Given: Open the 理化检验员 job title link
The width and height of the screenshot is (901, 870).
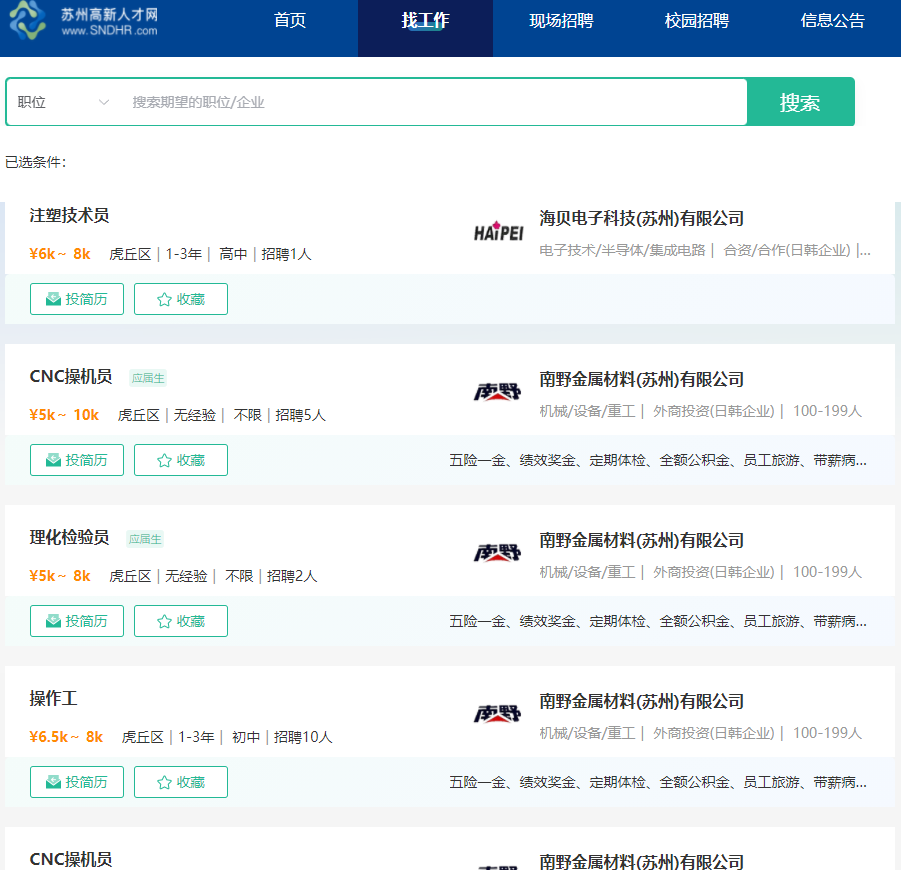Looking at the screenshot, I should 69,537.
